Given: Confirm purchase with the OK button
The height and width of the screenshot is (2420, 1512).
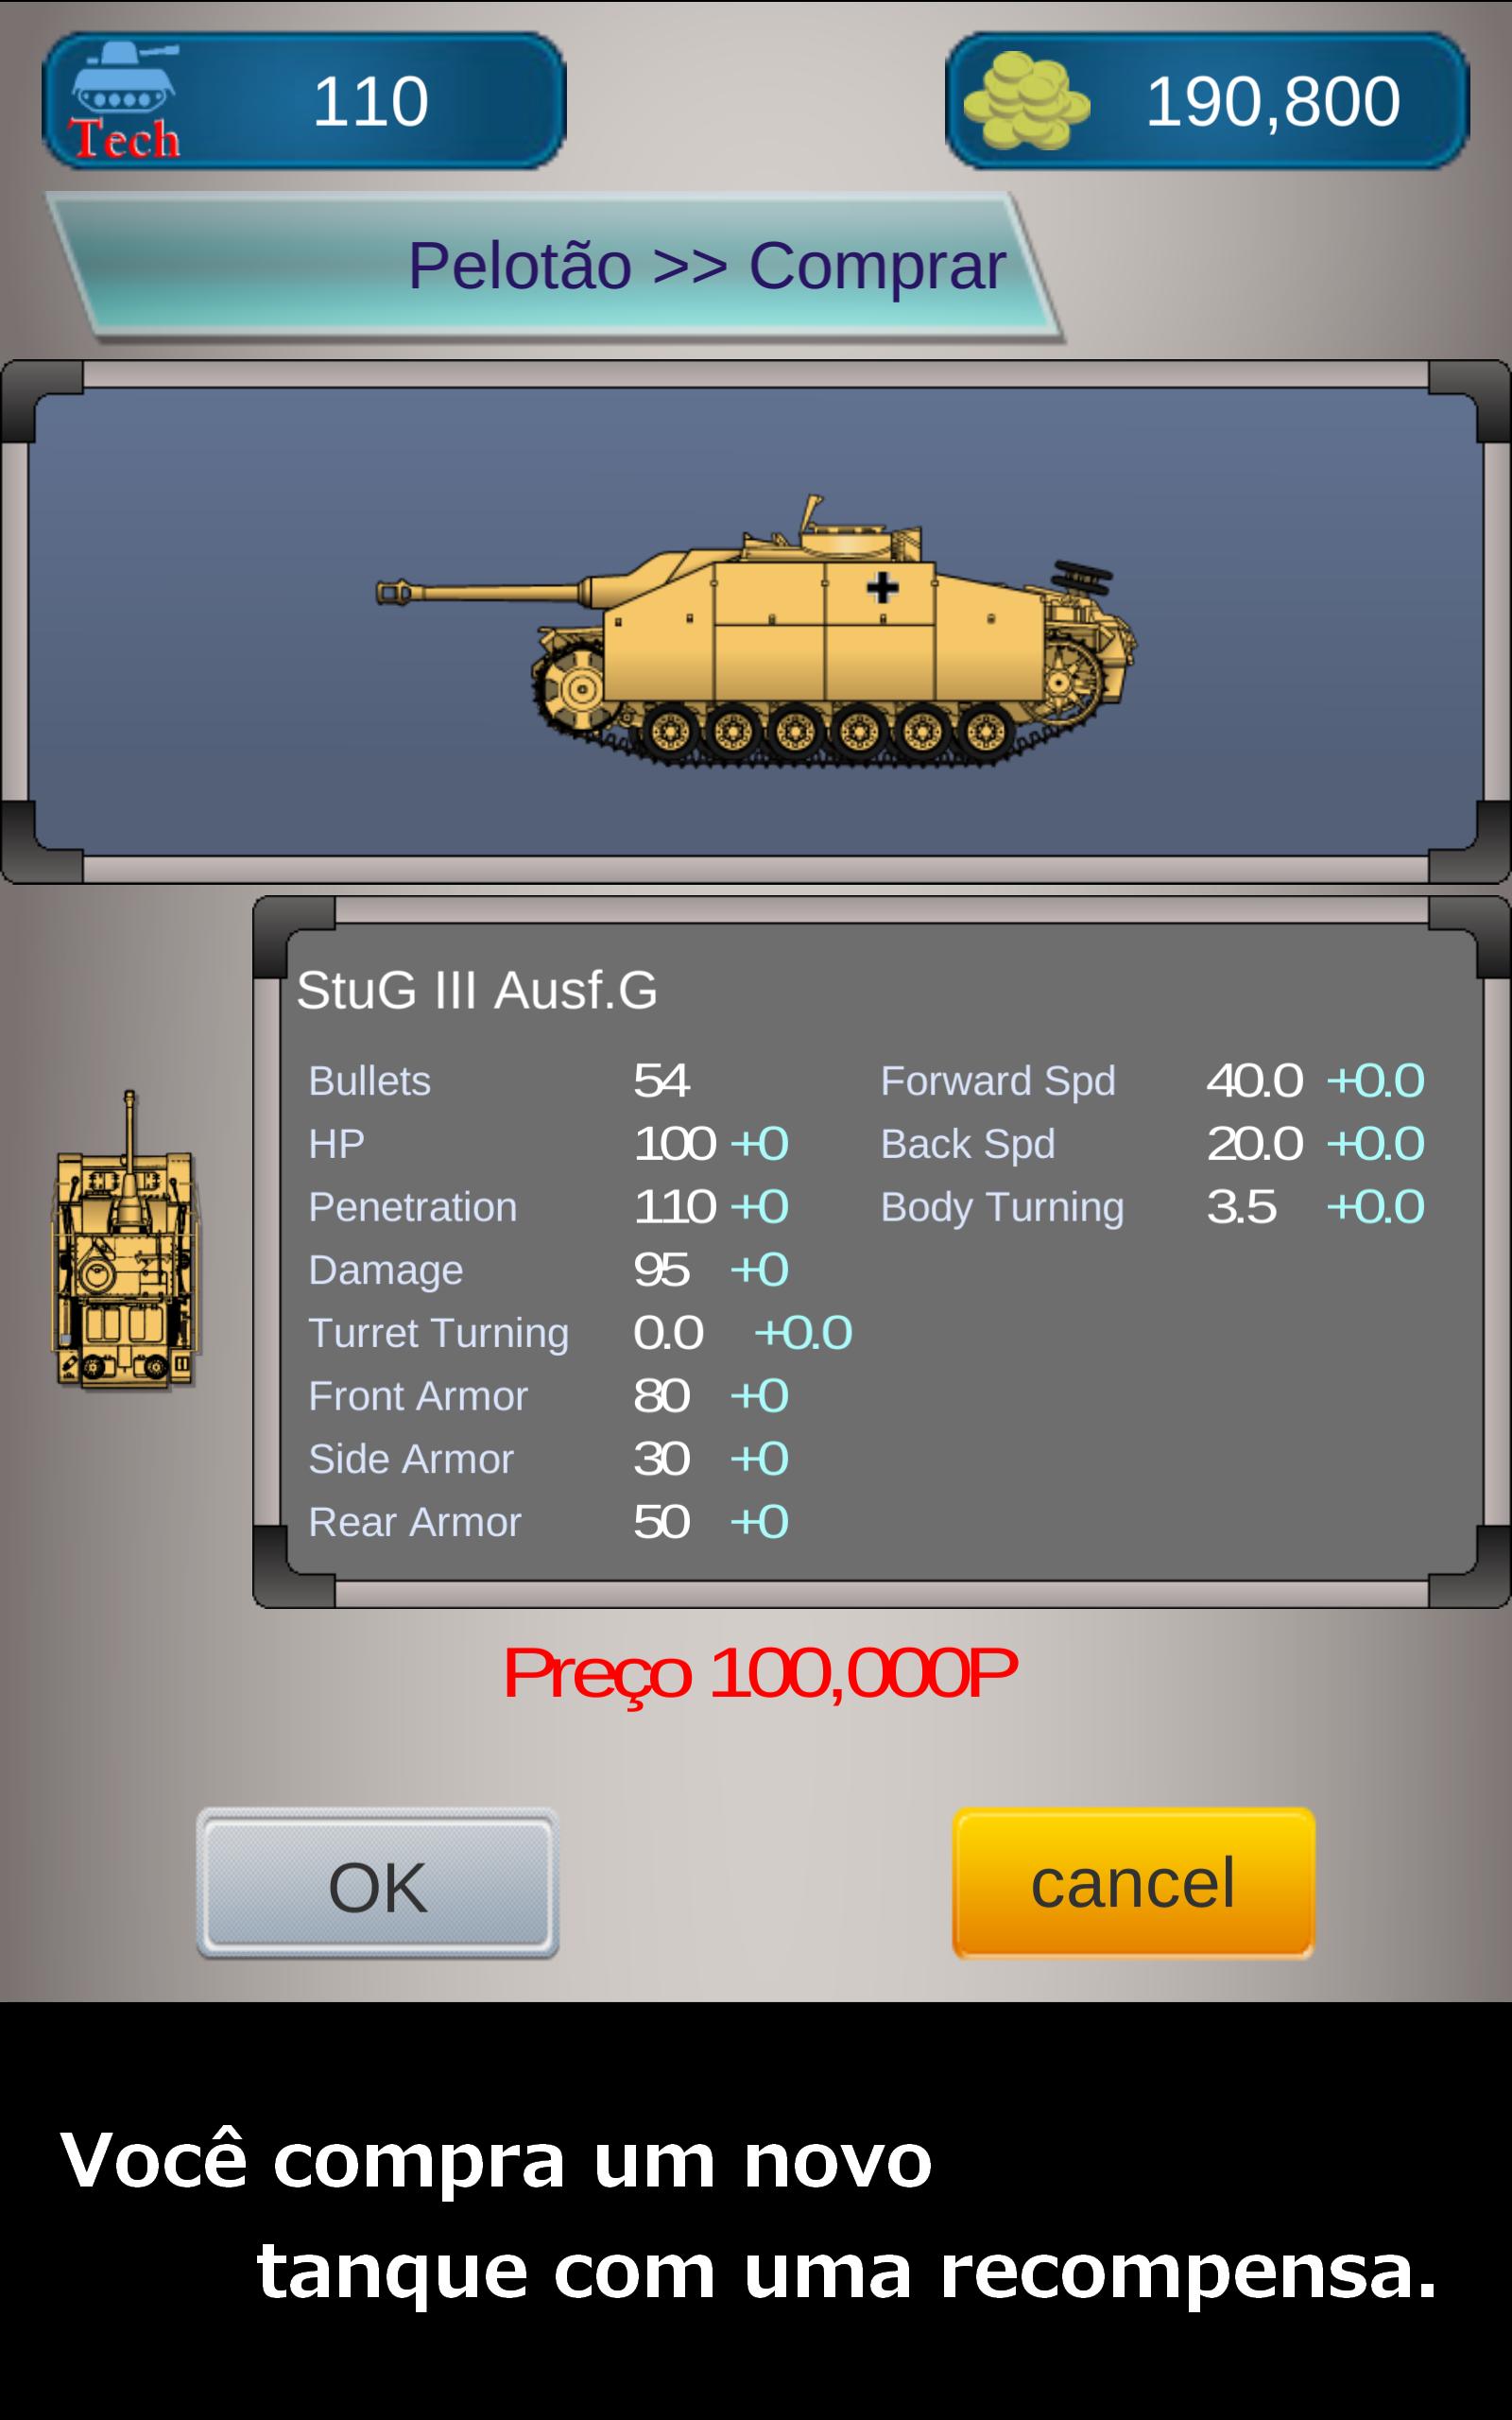Looking at the screenshot, I should (x=377, y=1883).
